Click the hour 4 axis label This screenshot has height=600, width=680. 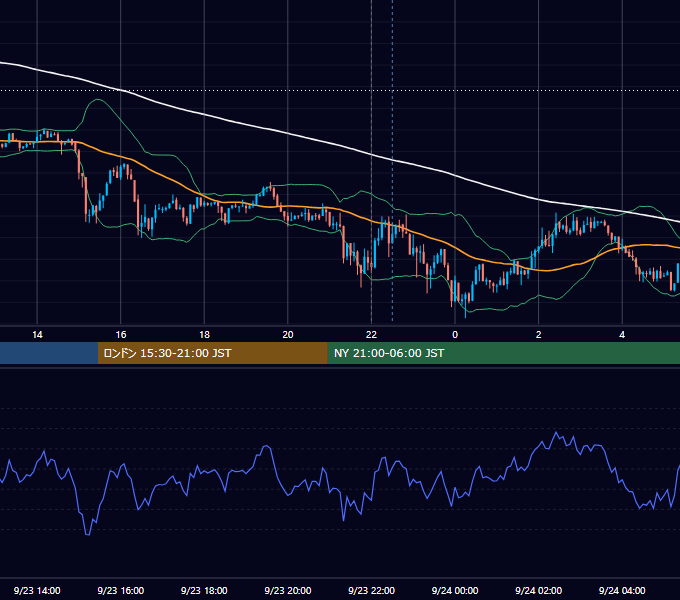tap(622, 335)
